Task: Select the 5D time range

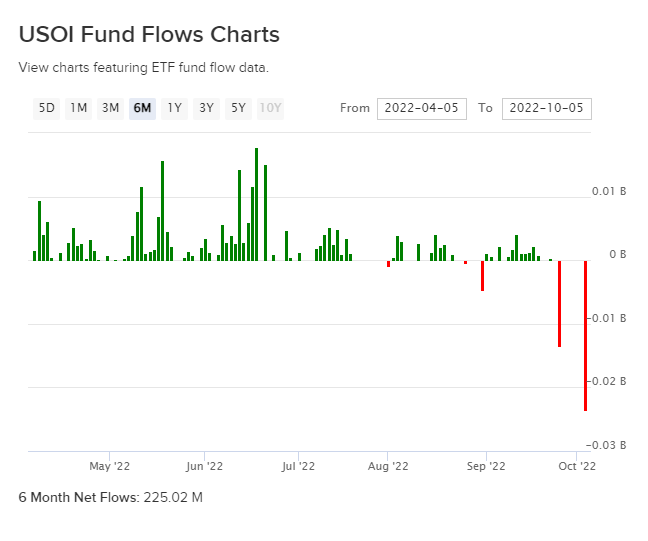Action: point(47,108)
